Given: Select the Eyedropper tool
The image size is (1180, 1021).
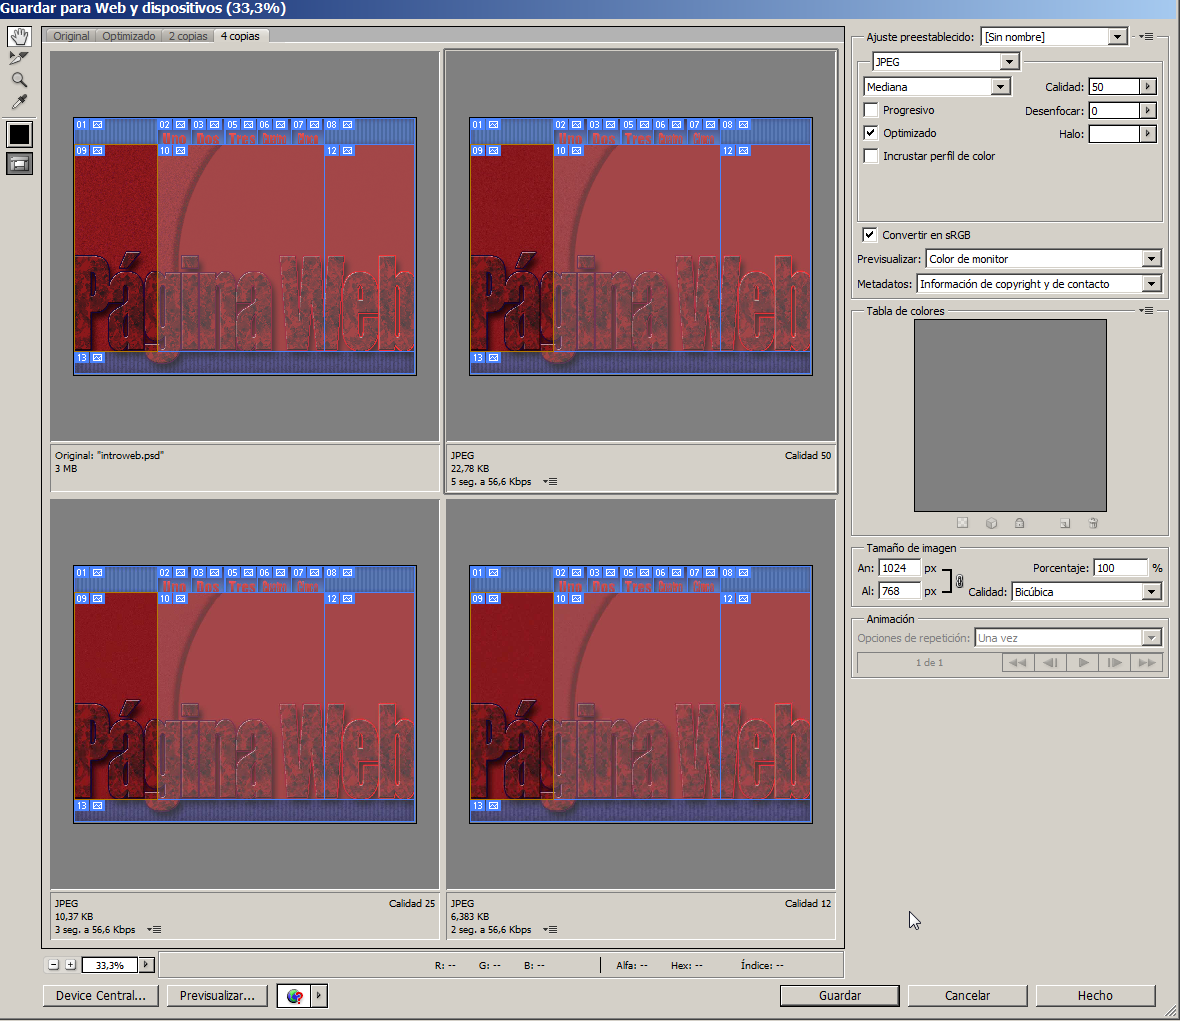Looking at the screenshot, I should click(19, 102).
